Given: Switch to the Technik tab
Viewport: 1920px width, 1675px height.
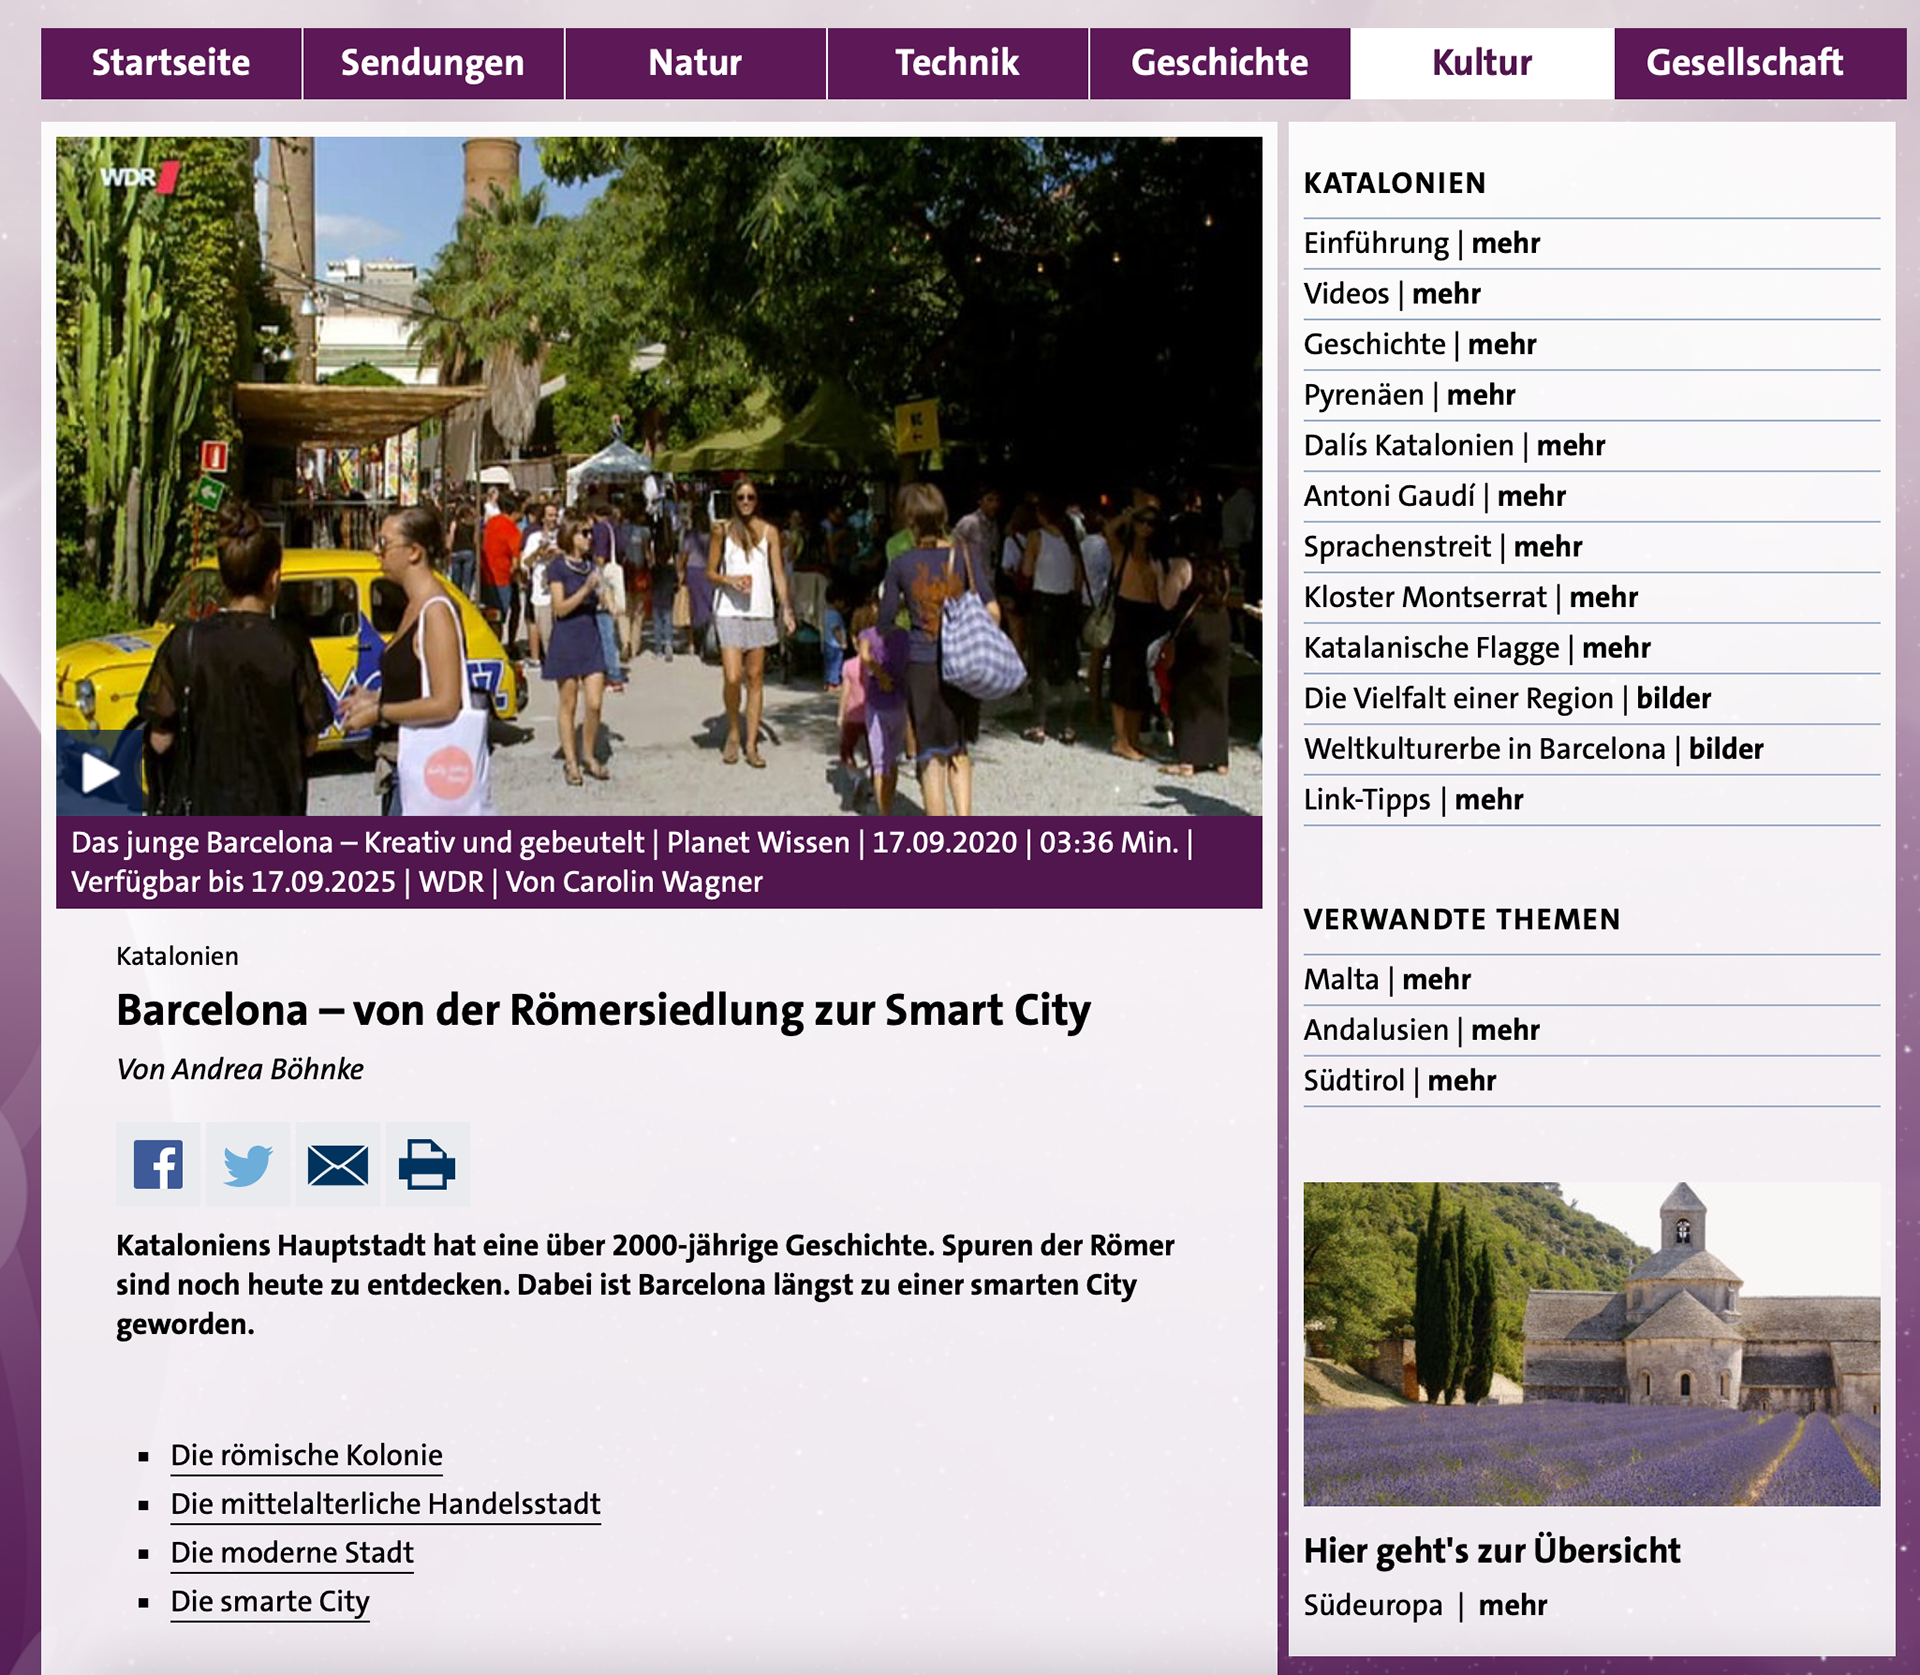Looking at the screenshot, I should (957, 63).
